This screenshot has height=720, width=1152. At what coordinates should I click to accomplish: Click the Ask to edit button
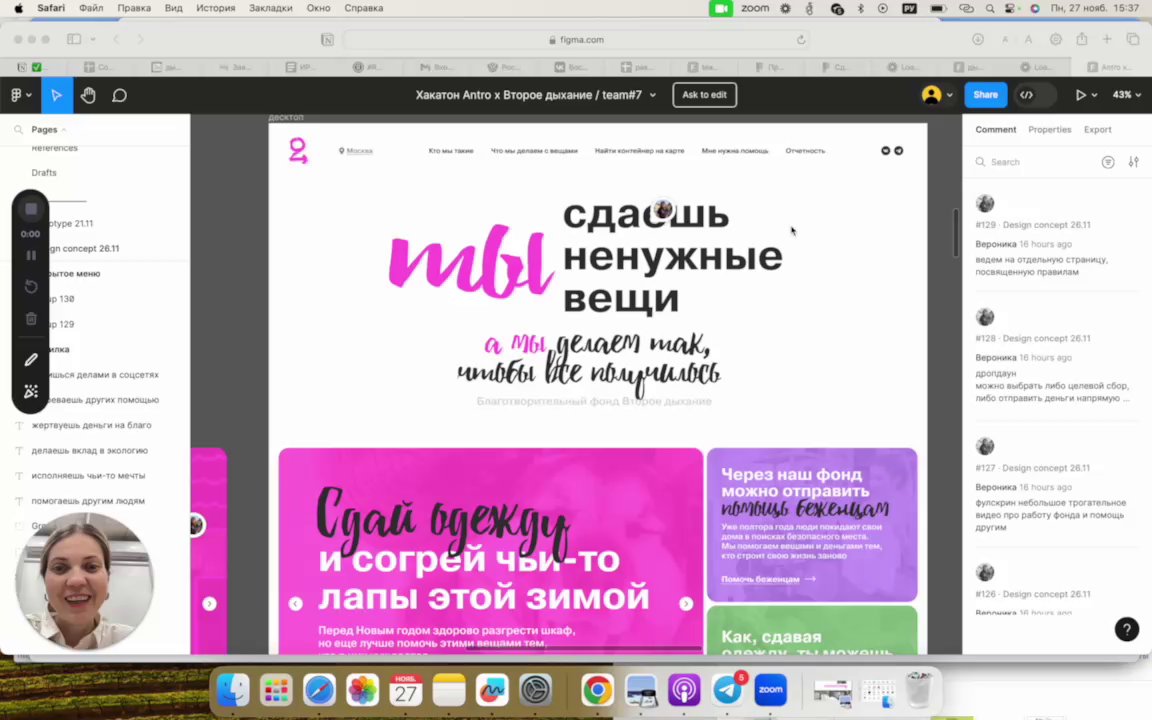tap(704, 95)
